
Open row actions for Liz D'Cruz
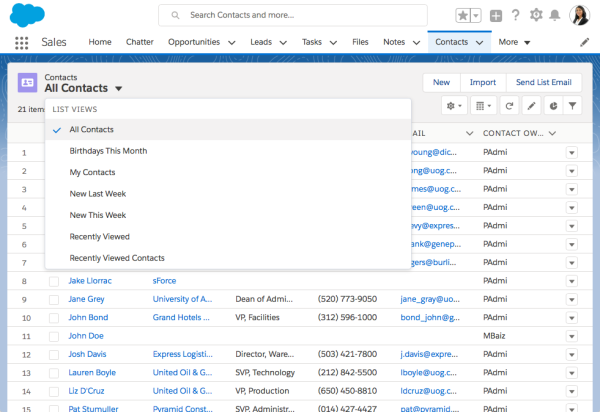[x=572, y=392]
